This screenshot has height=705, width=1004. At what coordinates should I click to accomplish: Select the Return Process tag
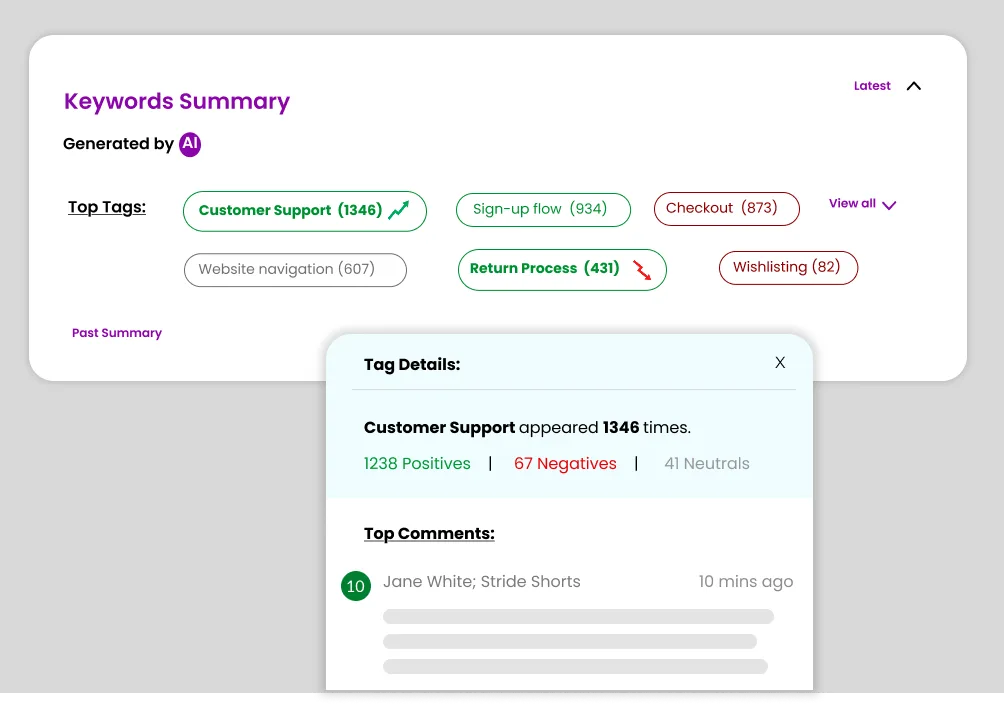[544, 269]
